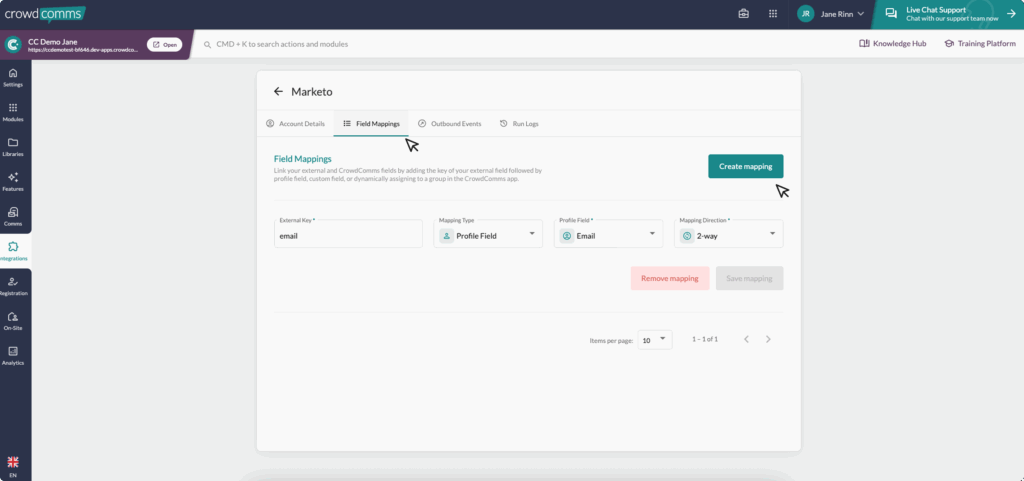Viewport: 1024px width, 481px height.
Task: Go to Libraries in sidebar
Action: [13, 147]
